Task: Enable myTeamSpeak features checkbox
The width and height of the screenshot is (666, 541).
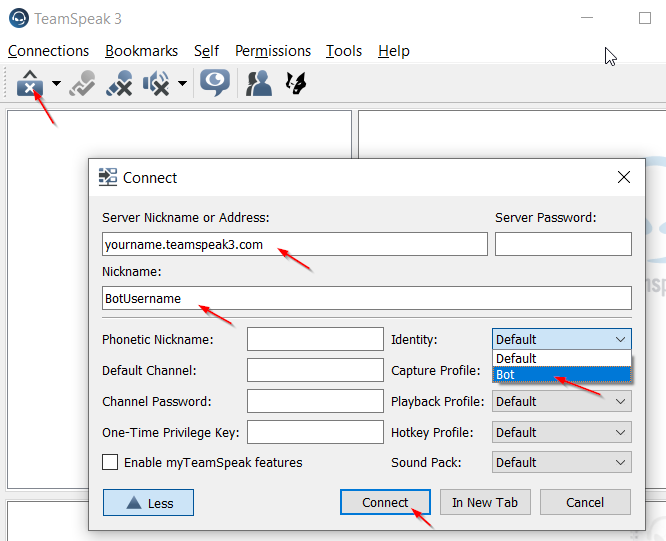Action: pos(110,462)
